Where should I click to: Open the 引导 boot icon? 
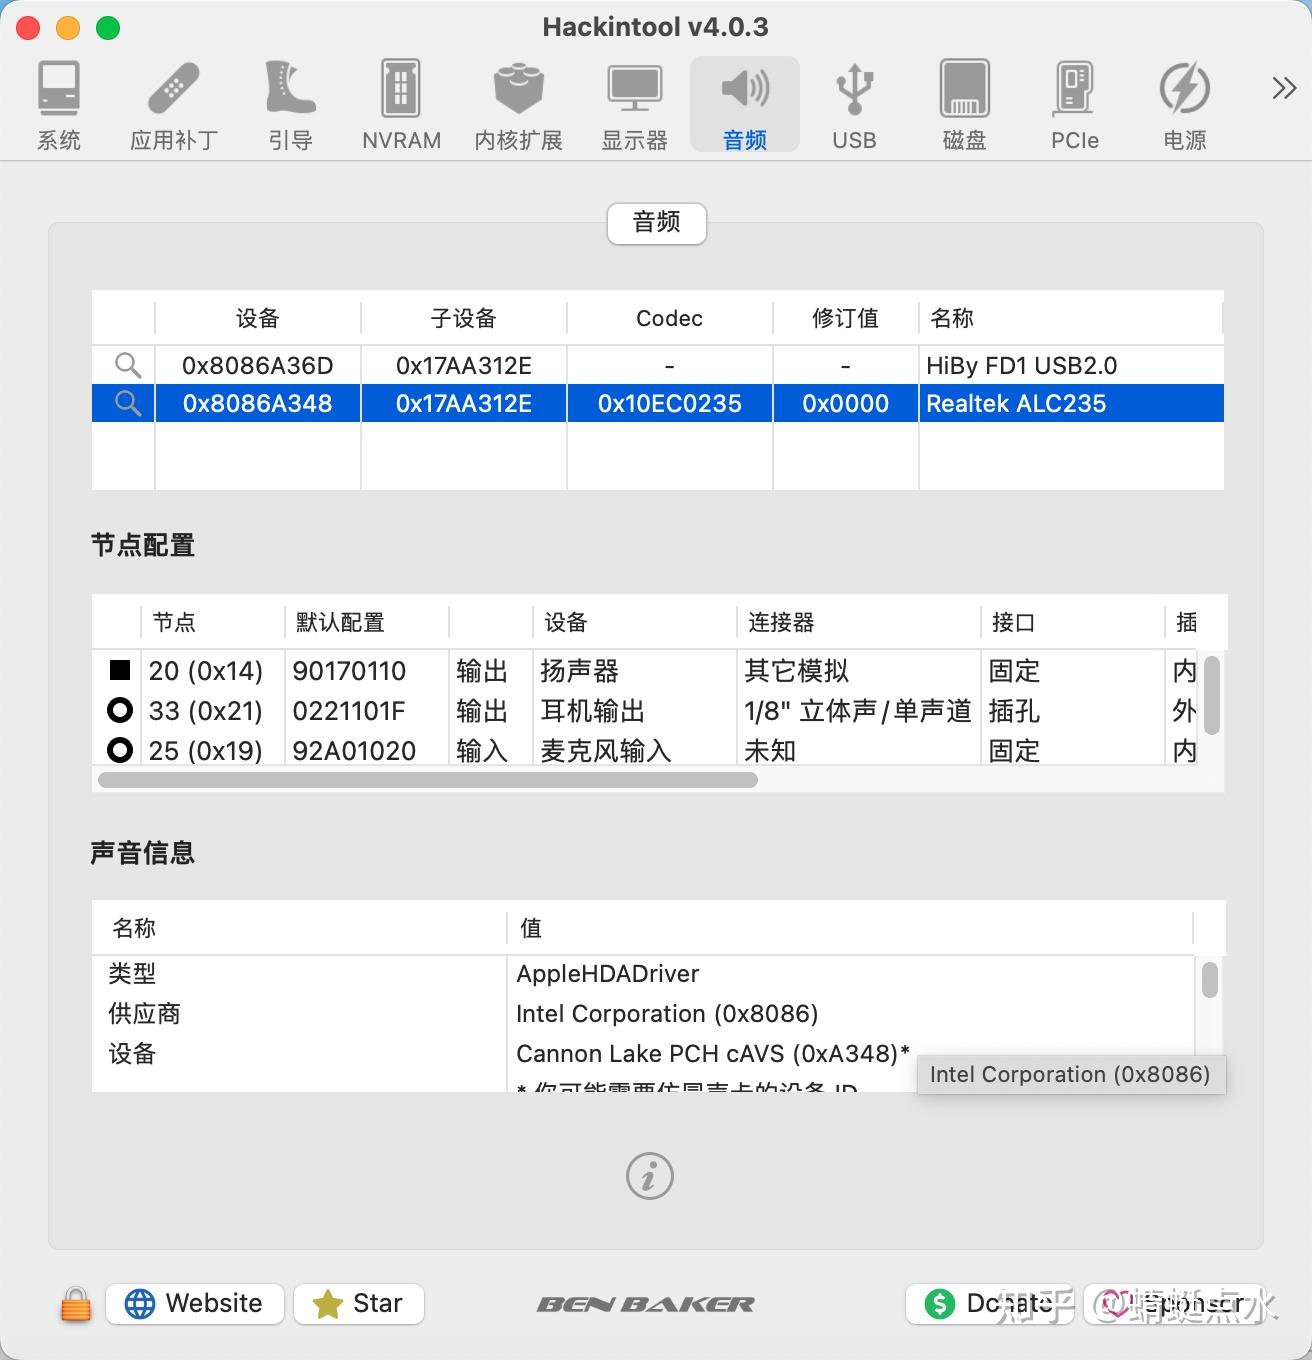pos(289,100)
